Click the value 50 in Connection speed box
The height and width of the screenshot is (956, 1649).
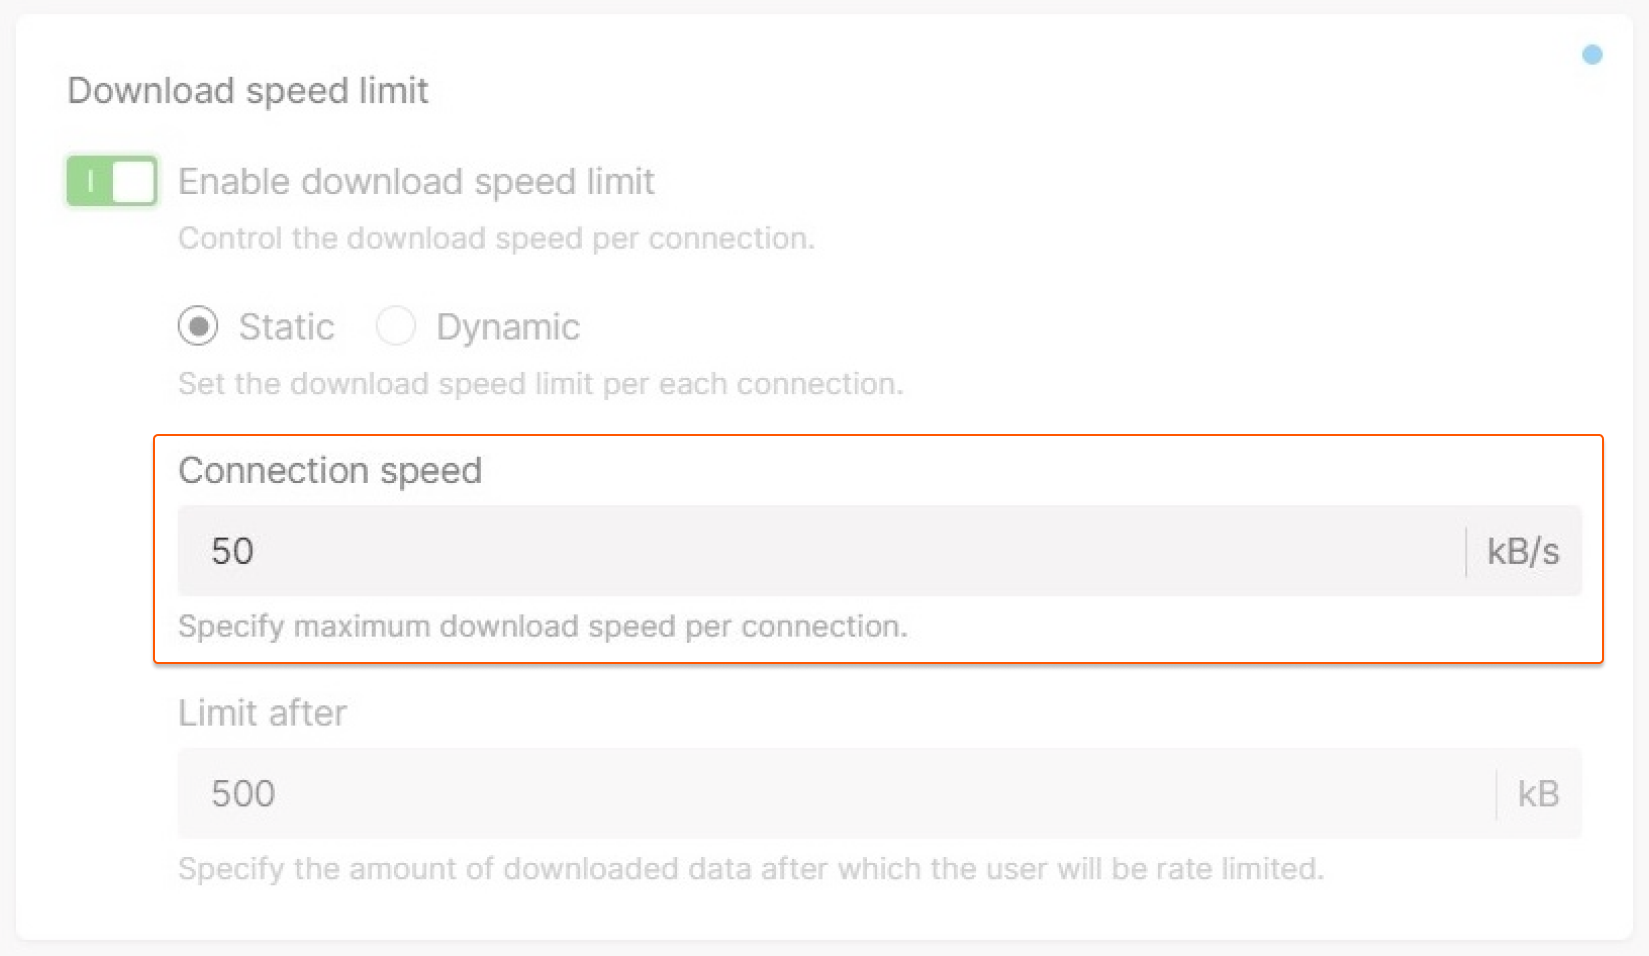pos(231,551)
